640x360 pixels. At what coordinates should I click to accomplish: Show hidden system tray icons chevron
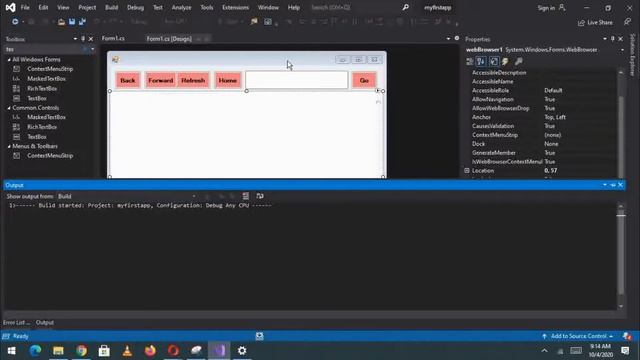[x=544, y=351]
